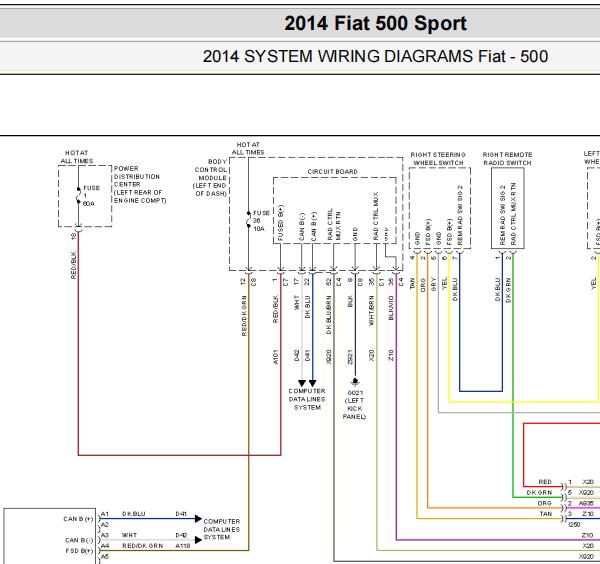Select the "RIGHT REMOTE RADIO SWITCH" heading
The height and width of the screenshot is (564, 600).
click(x=507, y=159)
